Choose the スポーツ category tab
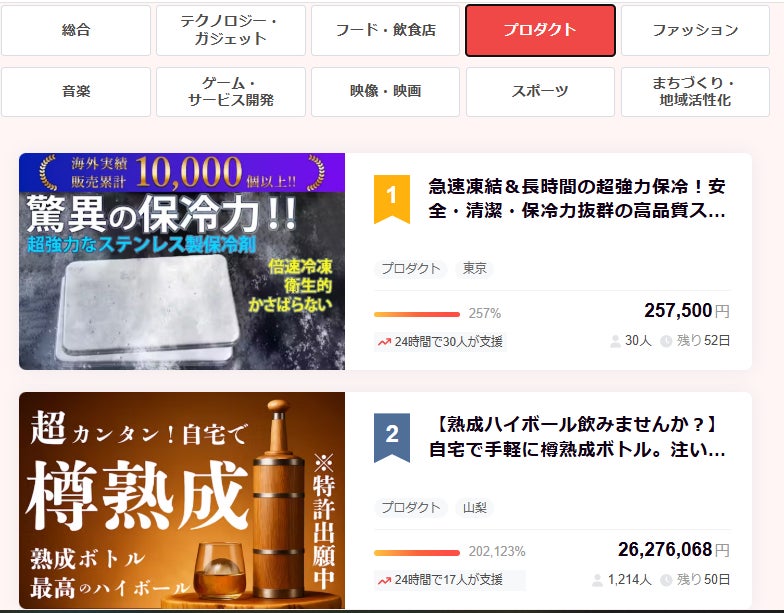 (540, 92)
